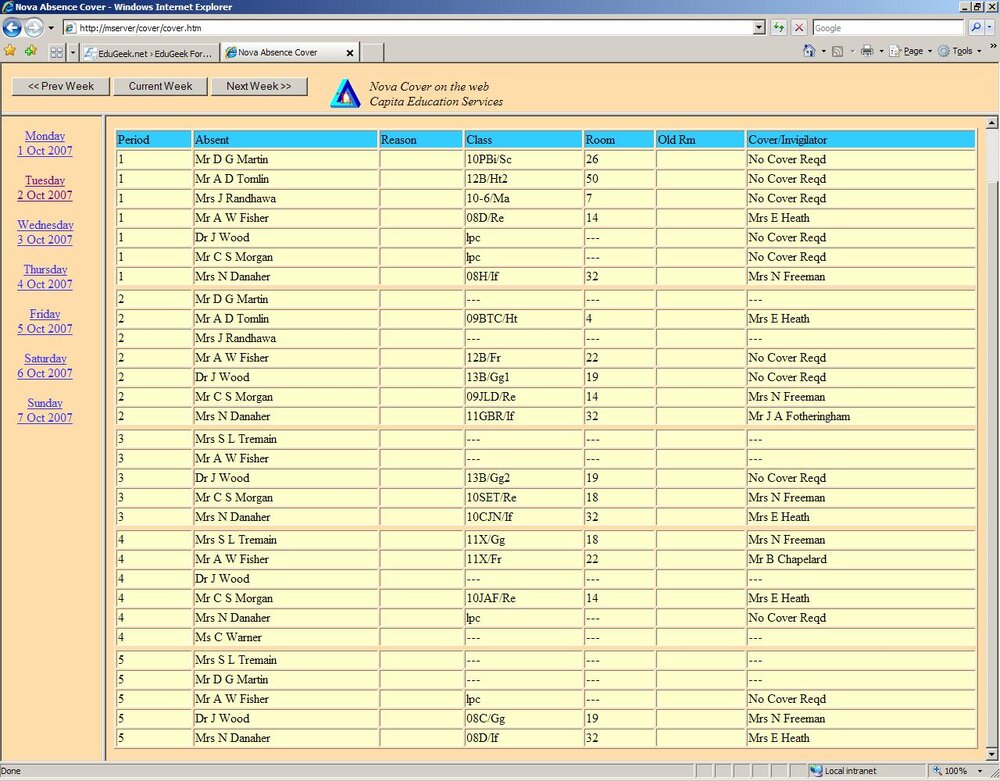
Task: Expand the Home button dropdown arrow
Action: tap(823, 51)
